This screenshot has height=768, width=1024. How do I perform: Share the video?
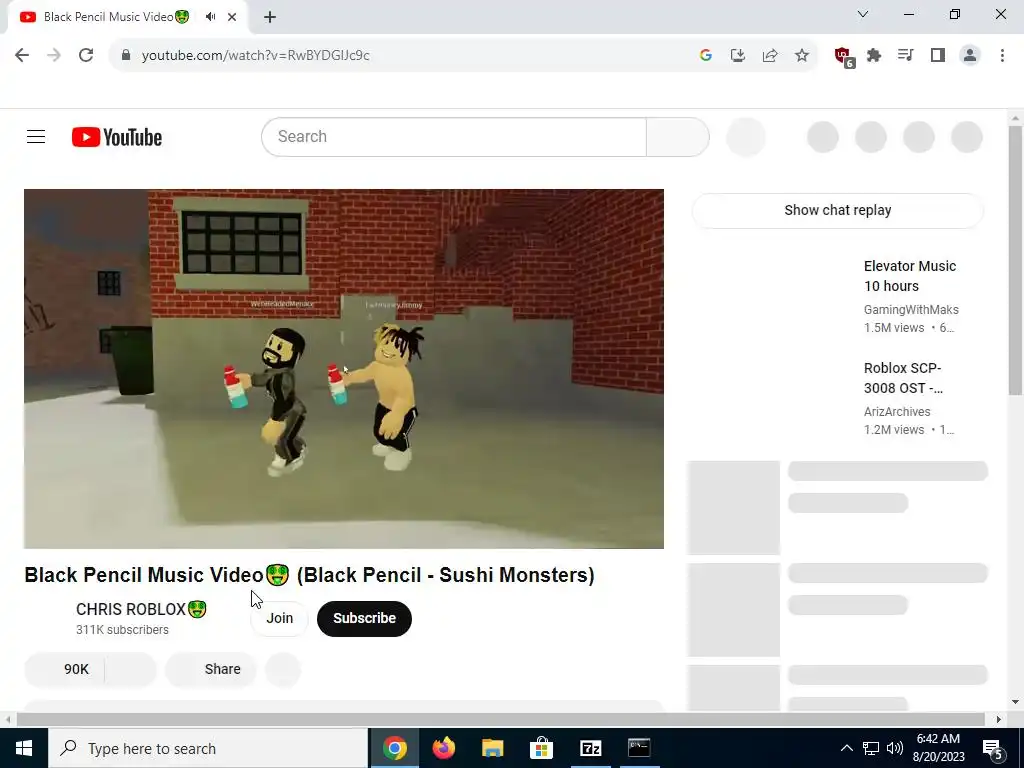[212, 669]
